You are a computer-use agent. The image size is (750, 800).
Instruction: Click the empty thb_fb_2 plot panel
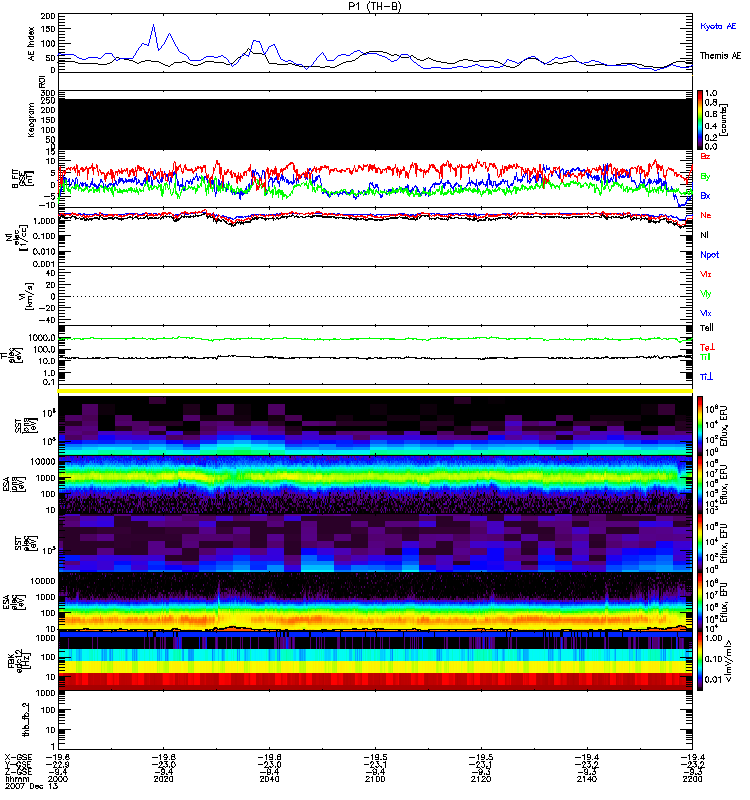(375, 720)
